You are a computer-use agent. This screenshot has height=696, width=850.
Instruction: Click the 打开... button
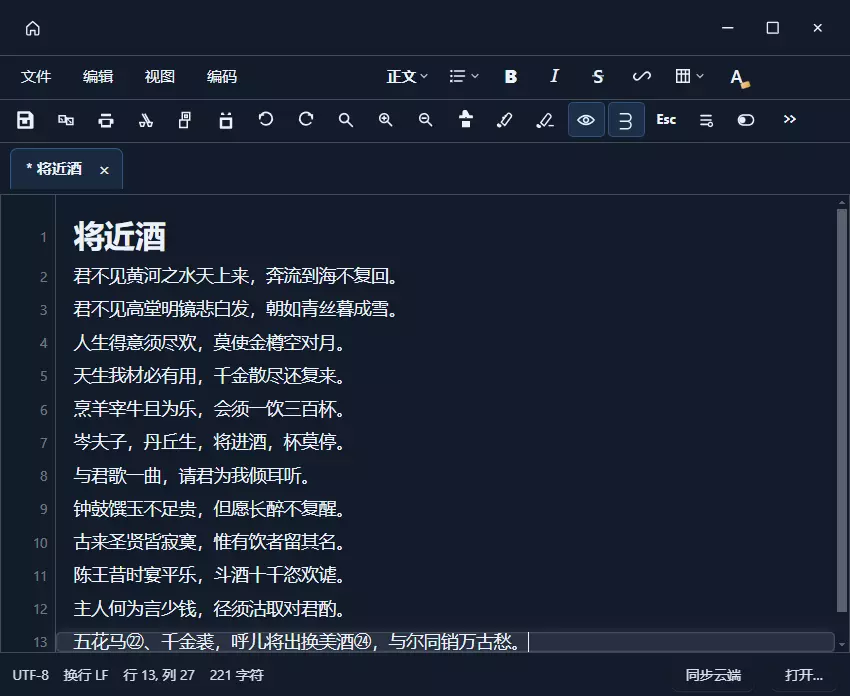[x=804, y=675]
